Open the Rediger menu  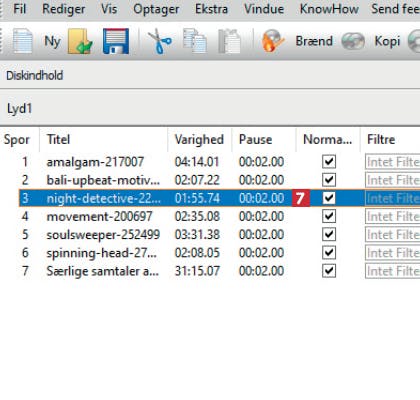click(x=63, y=9)
